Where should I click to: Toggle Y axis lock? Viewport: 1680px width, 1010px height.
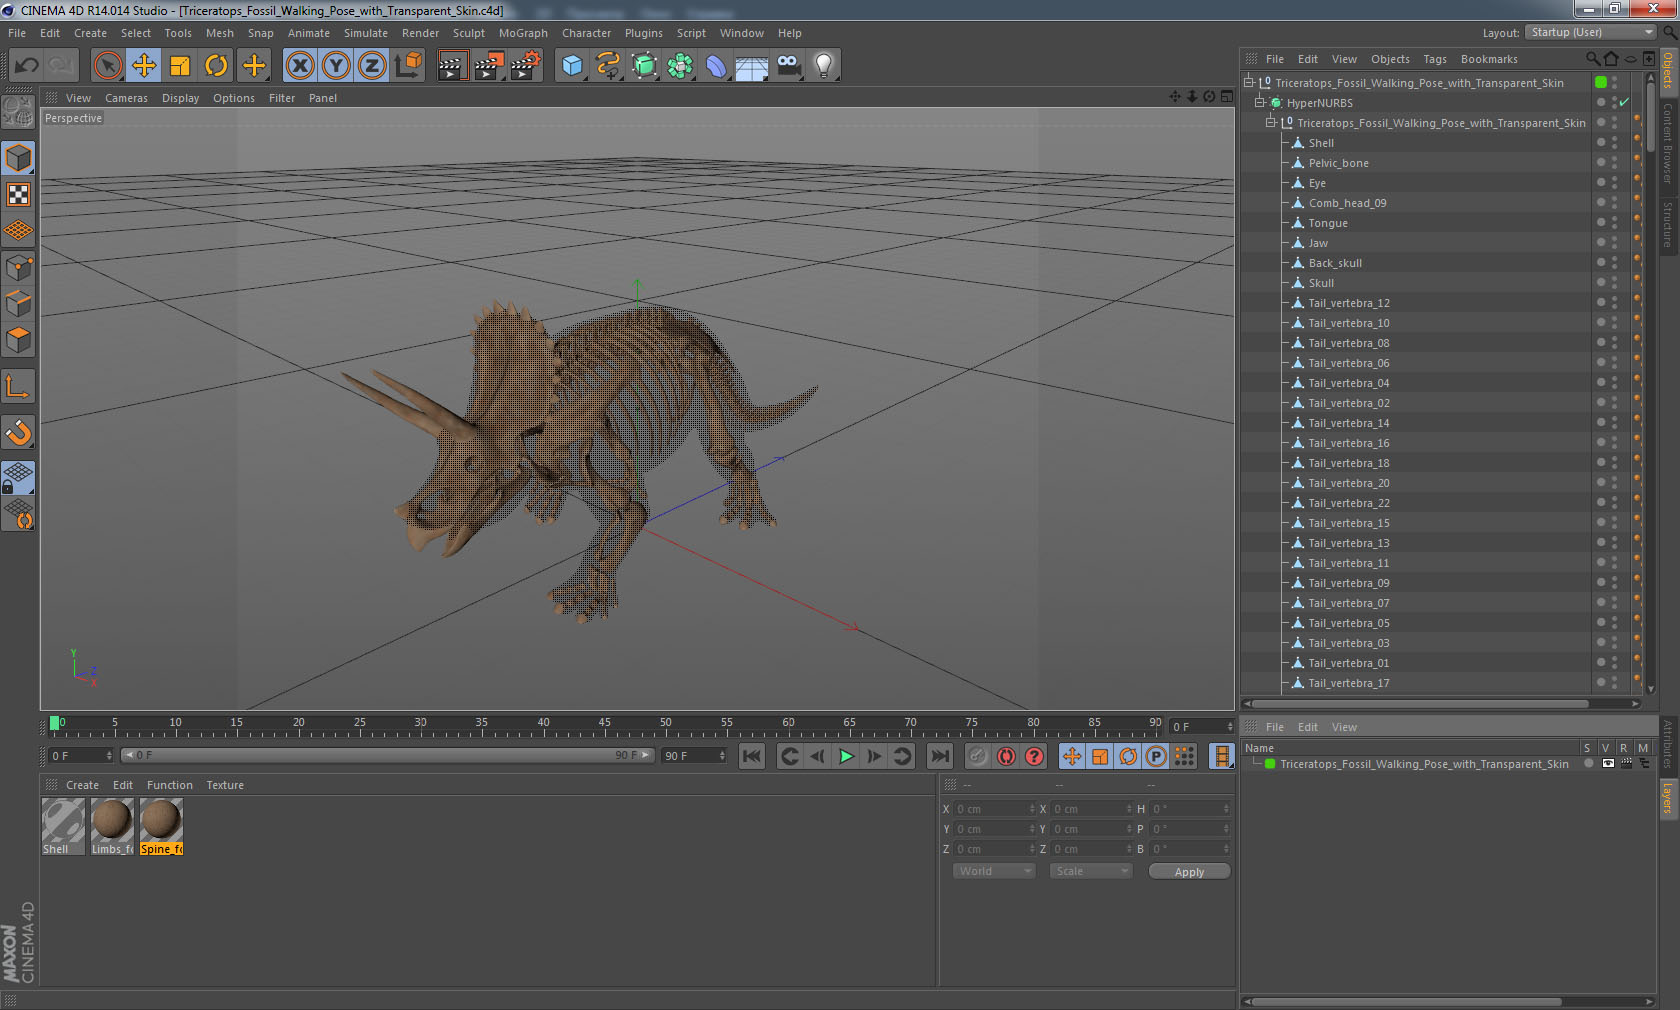click(x=336, y=66)
